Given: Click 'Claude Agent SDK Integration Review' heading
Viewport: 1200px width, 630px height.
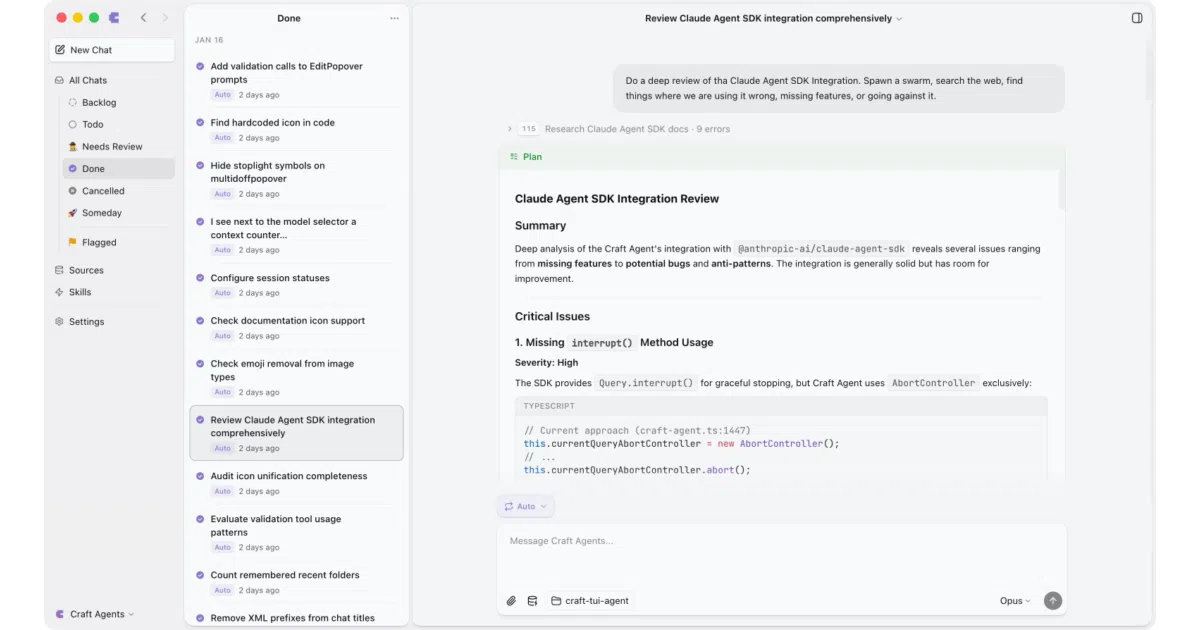Looking at the screenshot, I should pos(617,199).
